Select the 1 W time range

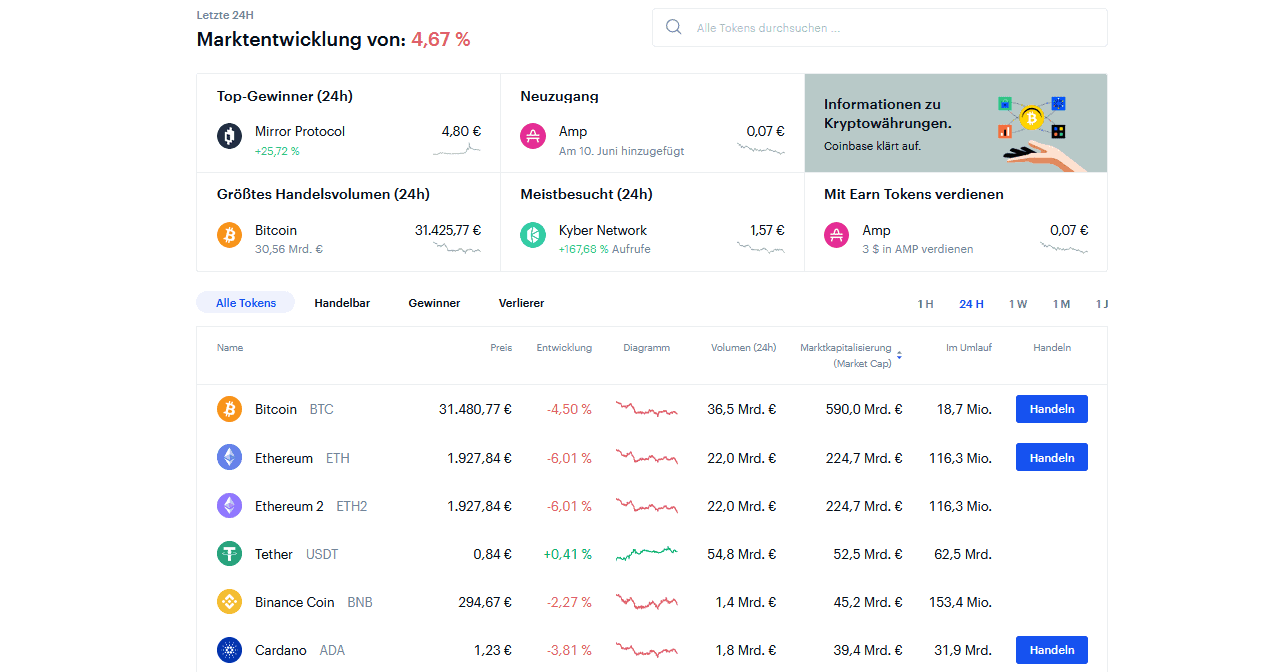pos(1018,304)
